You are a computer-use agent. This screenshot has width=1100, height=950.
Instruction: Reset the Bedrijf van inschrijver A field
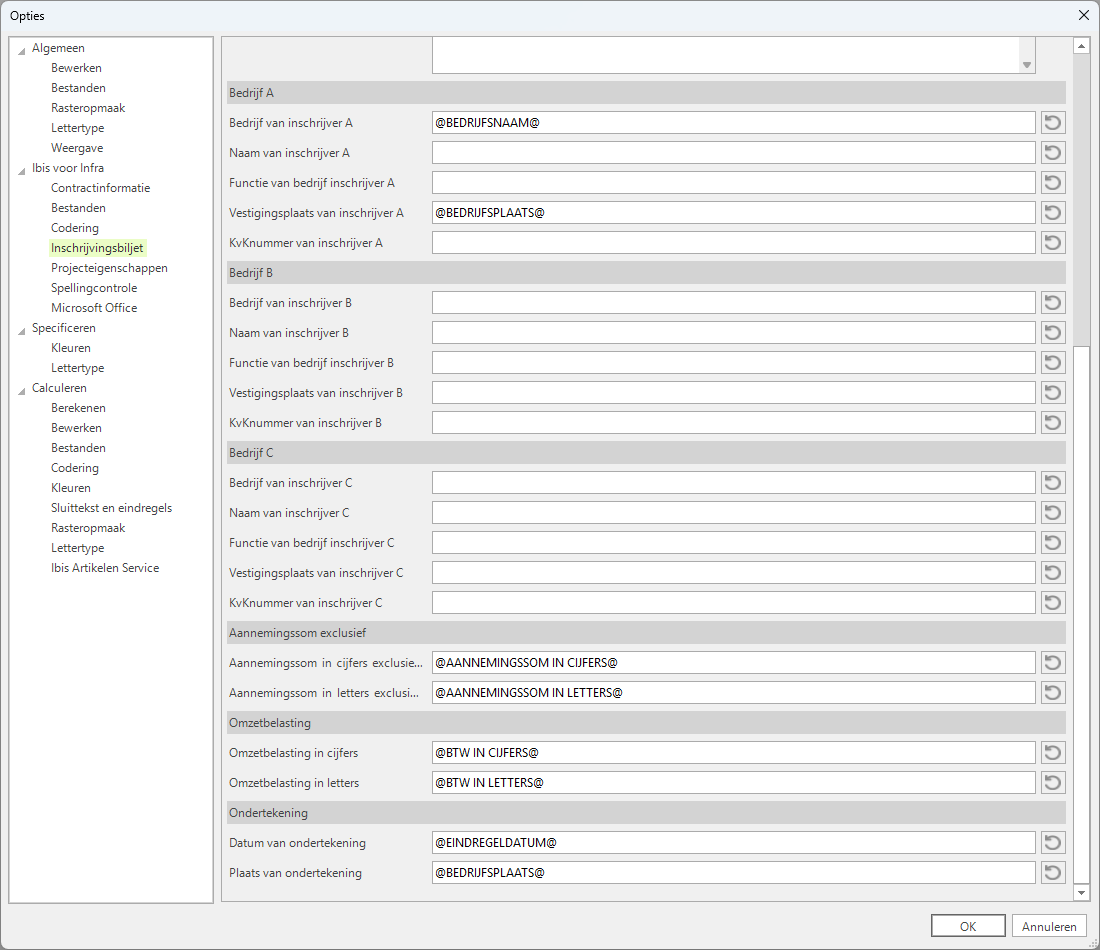(x=1053, y=123)
